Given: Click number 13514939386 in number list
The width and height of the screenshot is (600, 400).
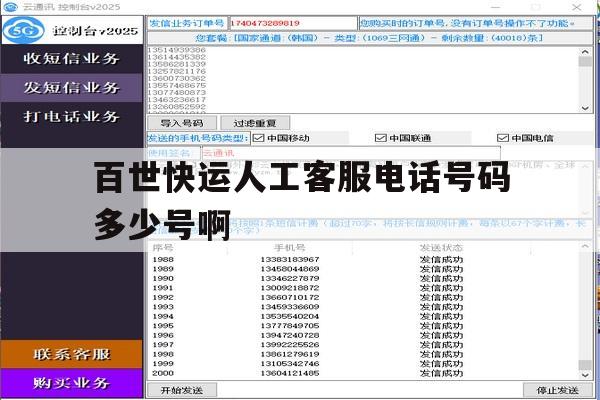Looking at the screenshot, I should pyautogui.click(x=176, y=50).
